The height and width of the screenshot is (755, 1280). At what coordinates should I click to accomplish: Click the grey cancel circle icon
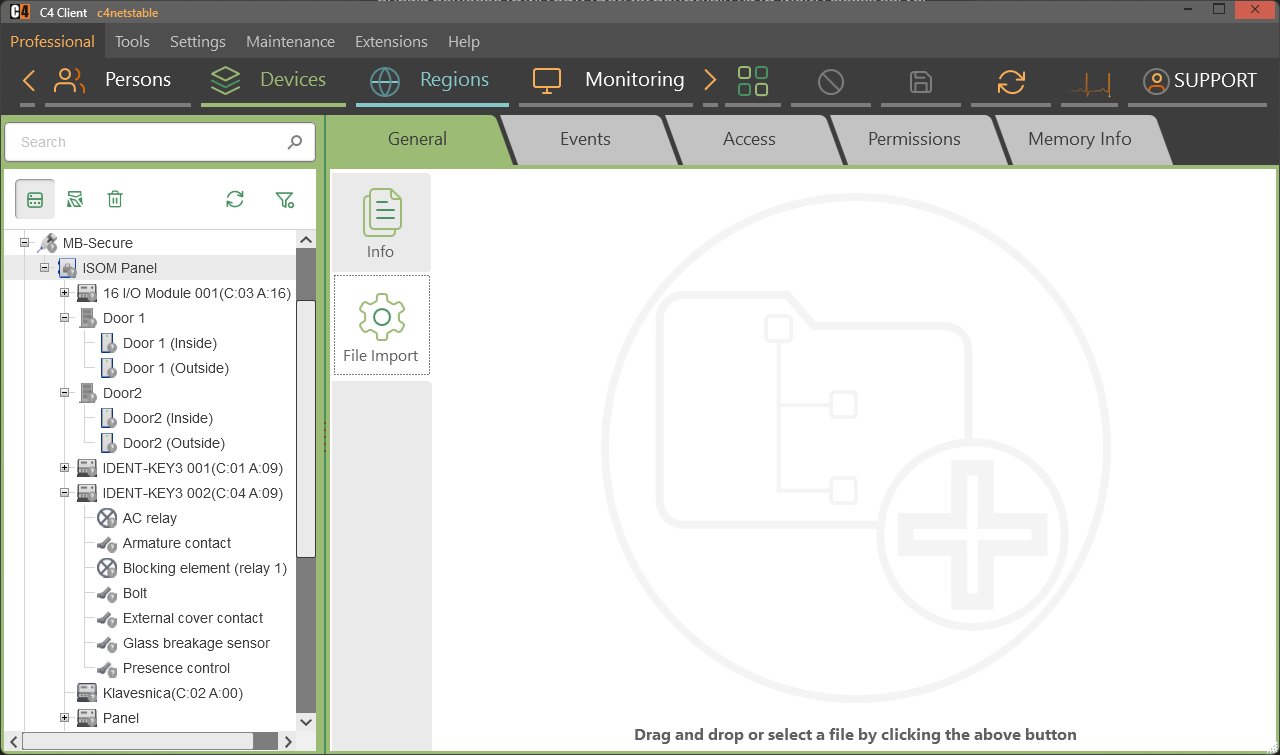click(x=831, y=81)
